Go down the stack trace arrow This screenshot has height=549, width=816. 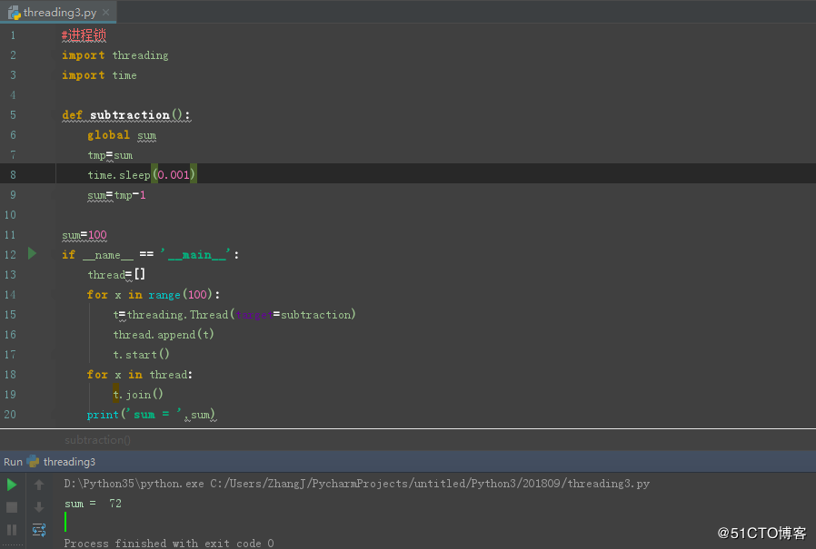(x=39, y=507)
